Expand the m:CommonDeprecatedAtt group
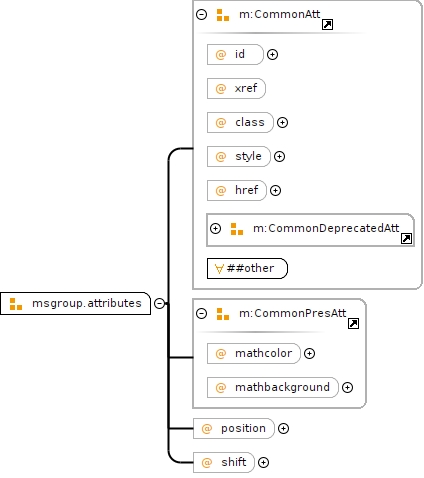This screenshot has height=478, width=424. 216,228
